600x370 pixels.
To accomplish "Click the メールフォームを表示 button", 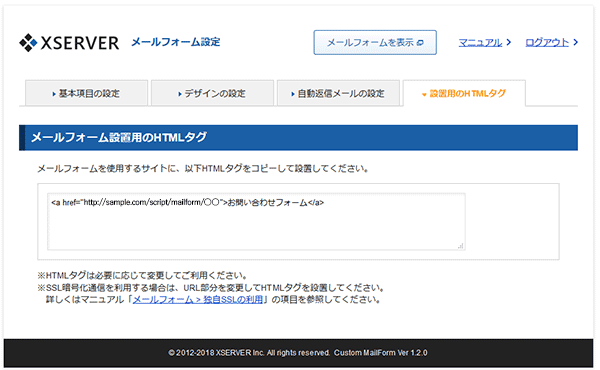I will 375,42.
